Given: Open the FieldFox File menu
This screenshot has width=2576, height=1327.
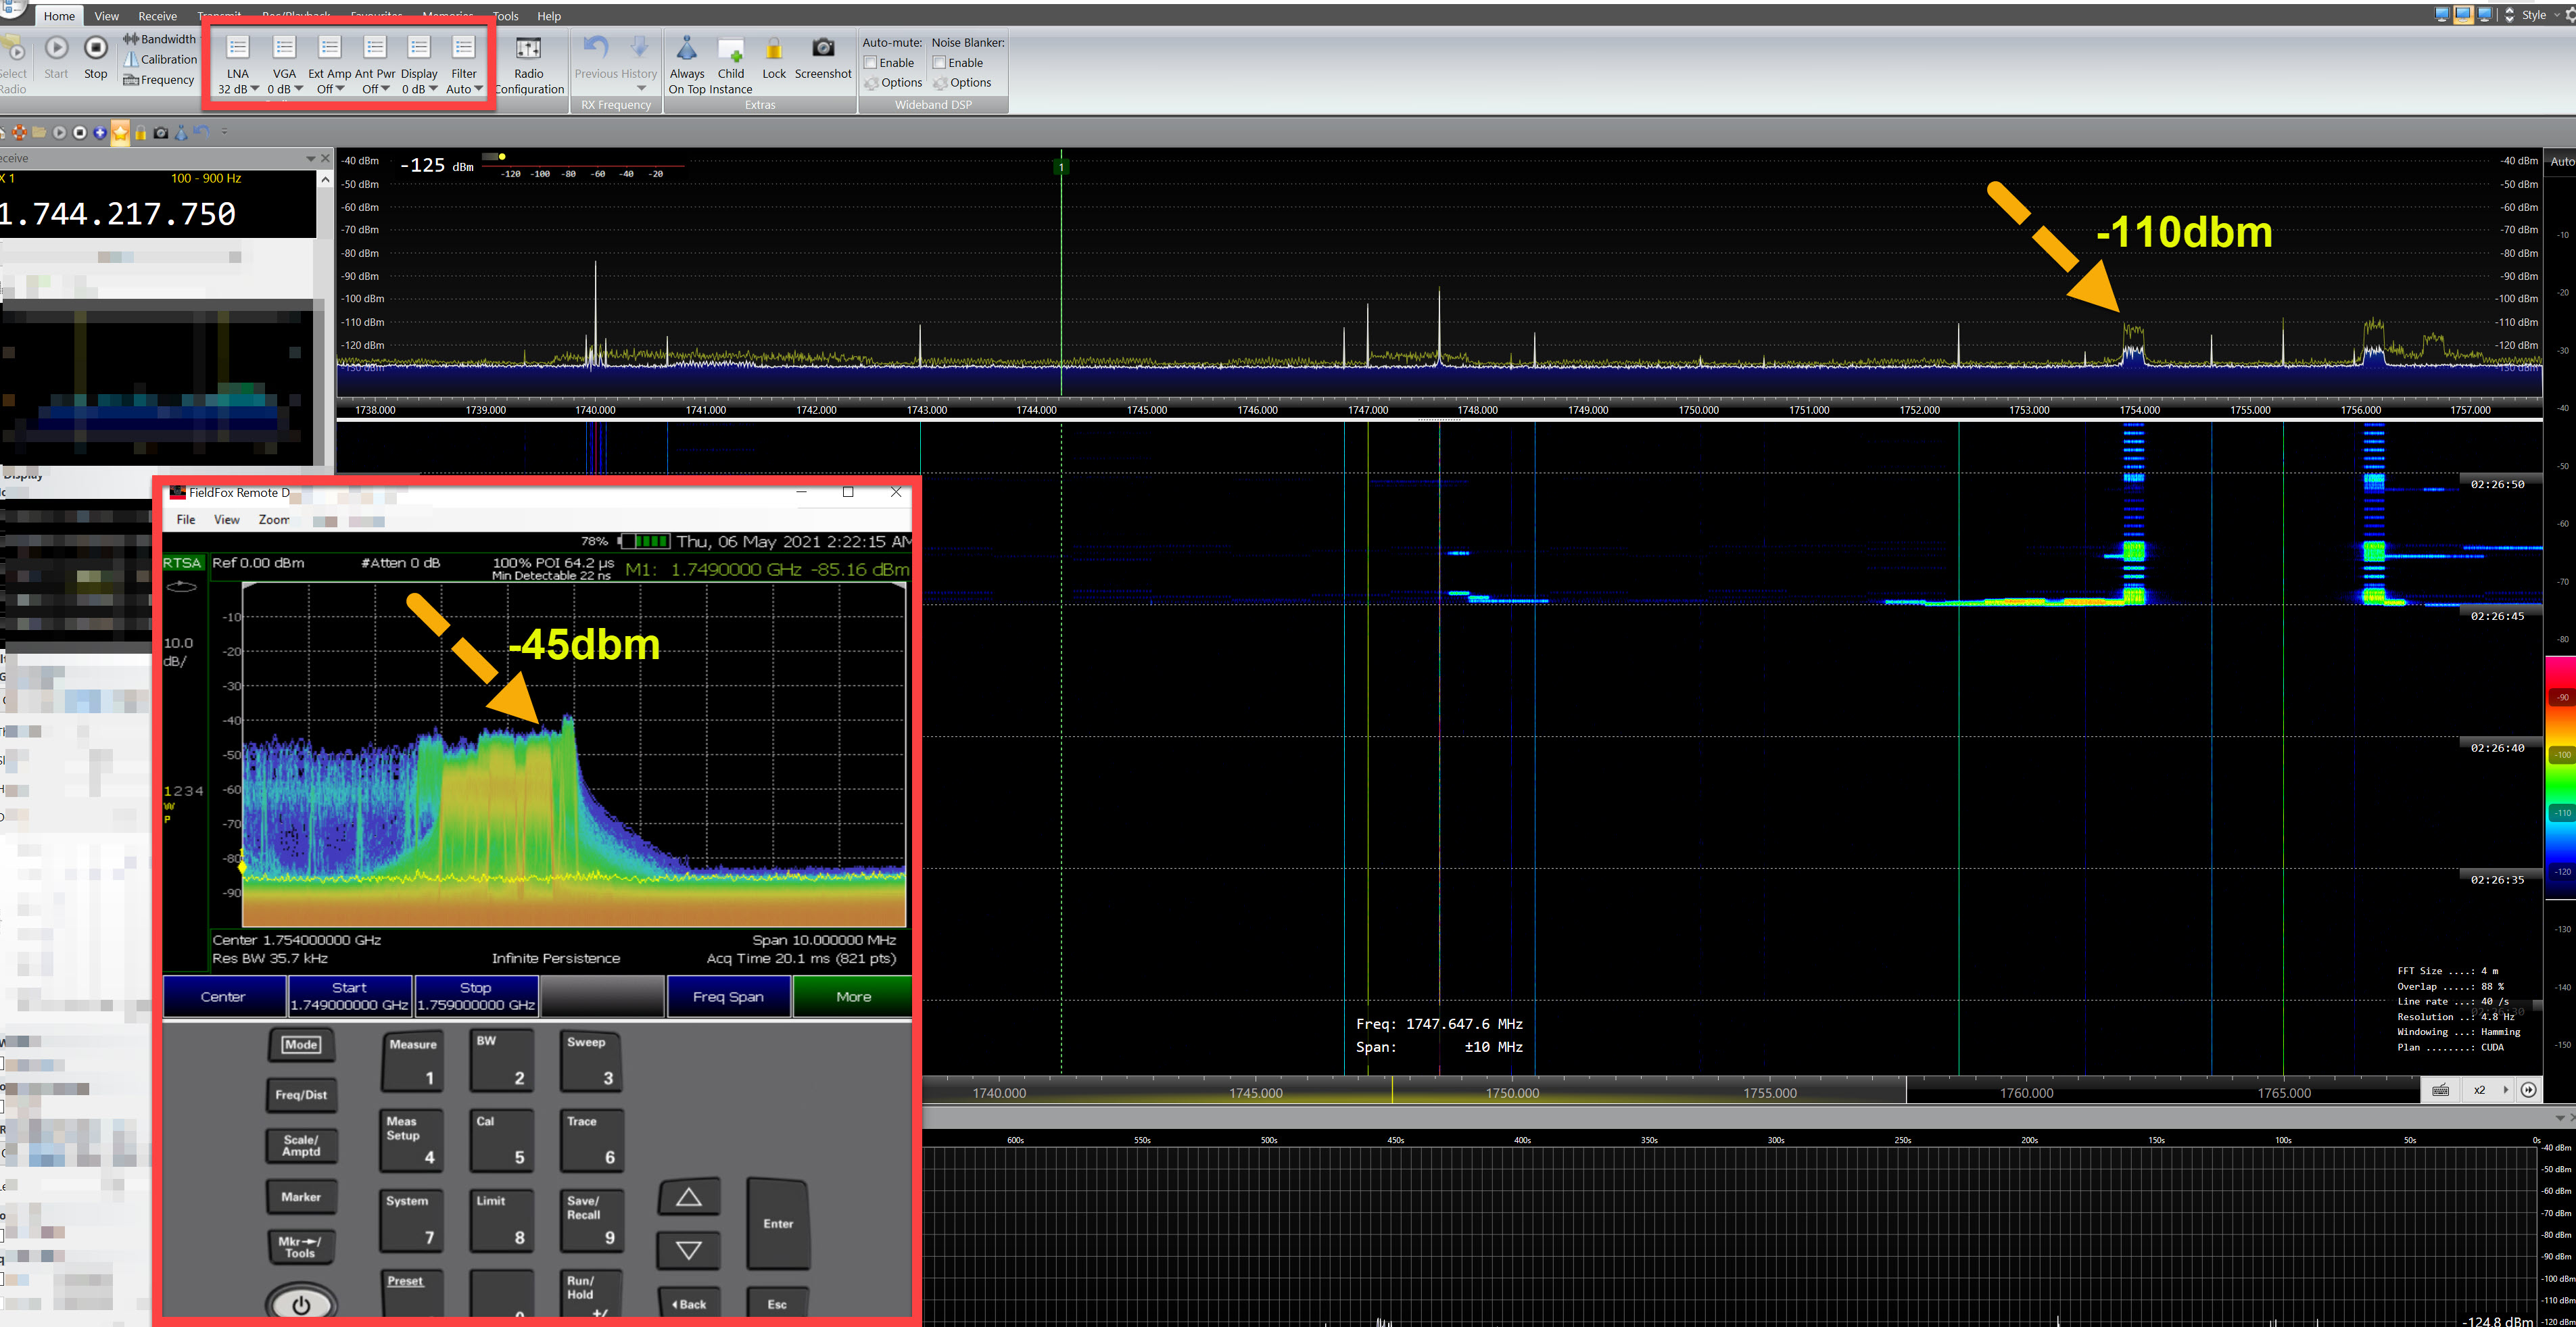Looking at the screenshot, I should coord(186,520).
